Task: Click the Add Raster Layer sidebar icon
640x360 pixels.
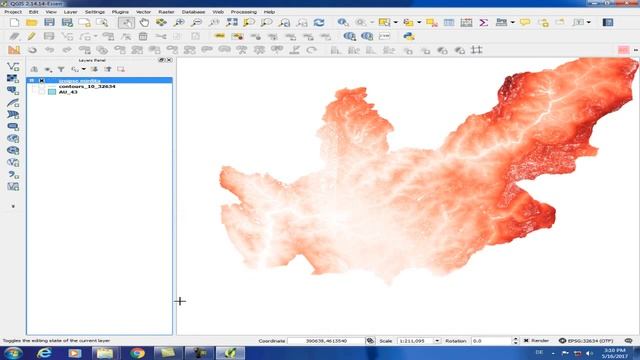Action: 13,78
